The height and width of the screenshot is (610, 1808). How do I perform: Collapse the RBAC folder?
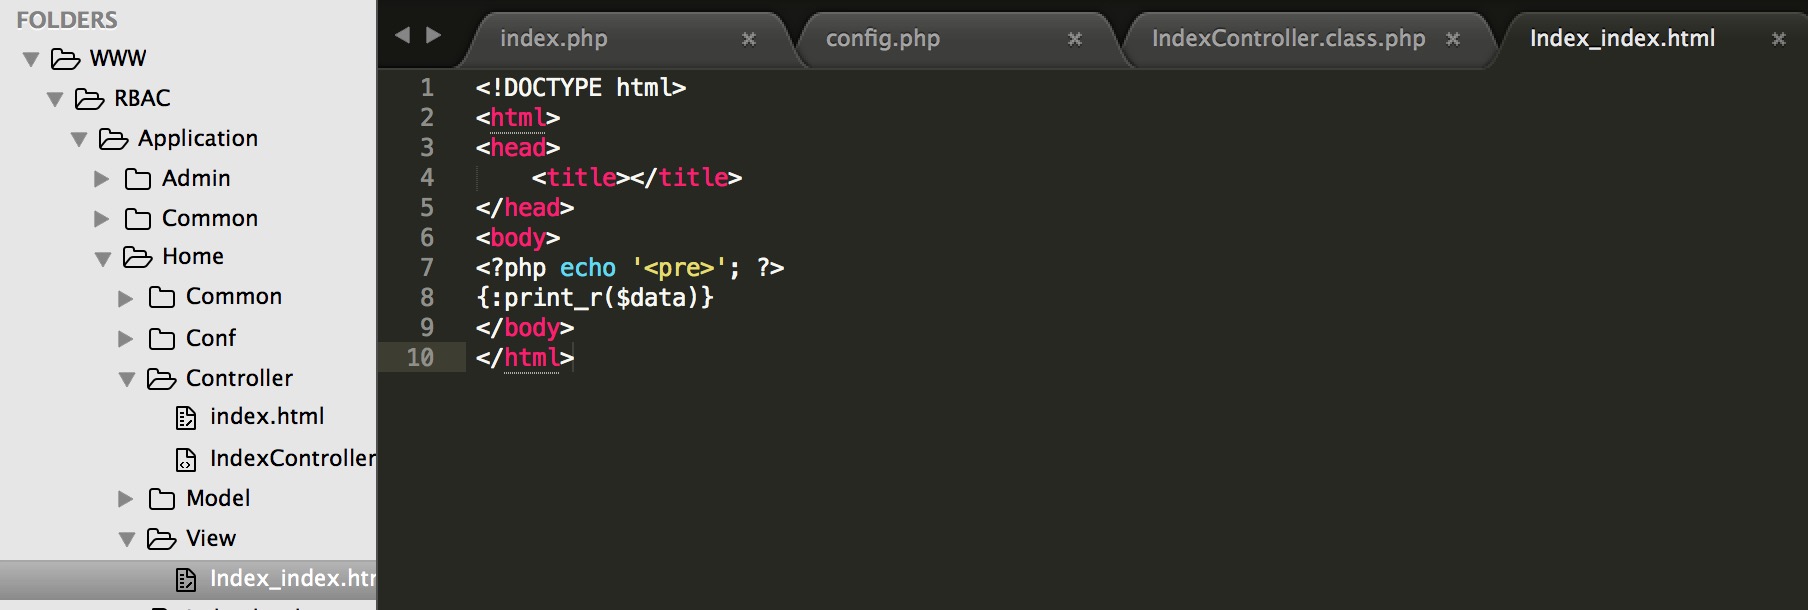(x=55, y=100)
